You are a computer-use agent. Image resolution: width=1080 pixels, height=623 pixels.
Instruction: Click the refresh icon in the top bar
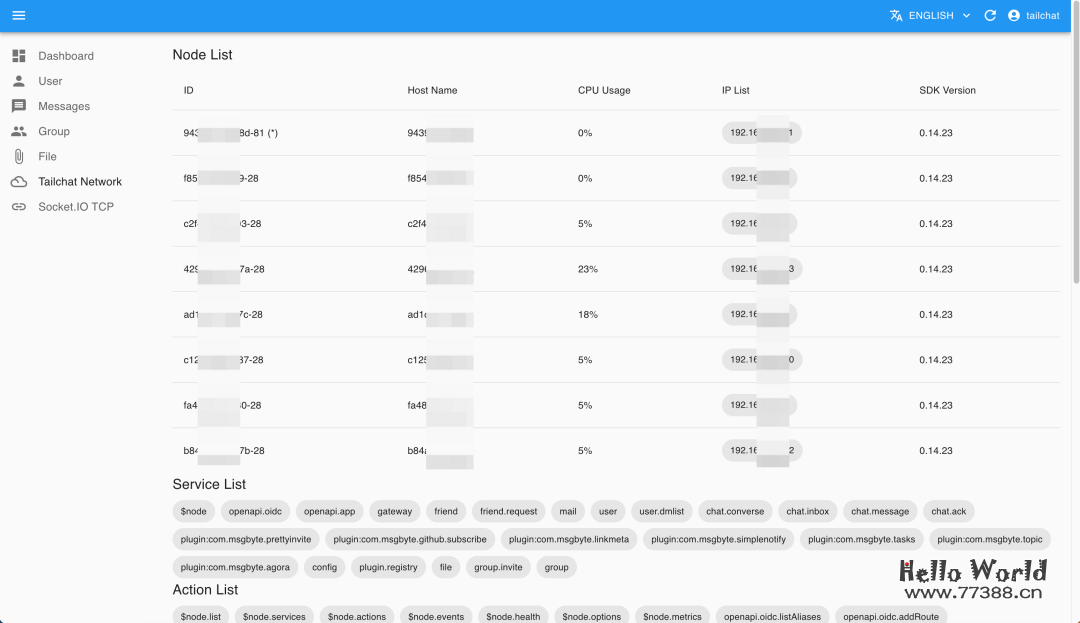pyautogui.click(x=990, y=15)
